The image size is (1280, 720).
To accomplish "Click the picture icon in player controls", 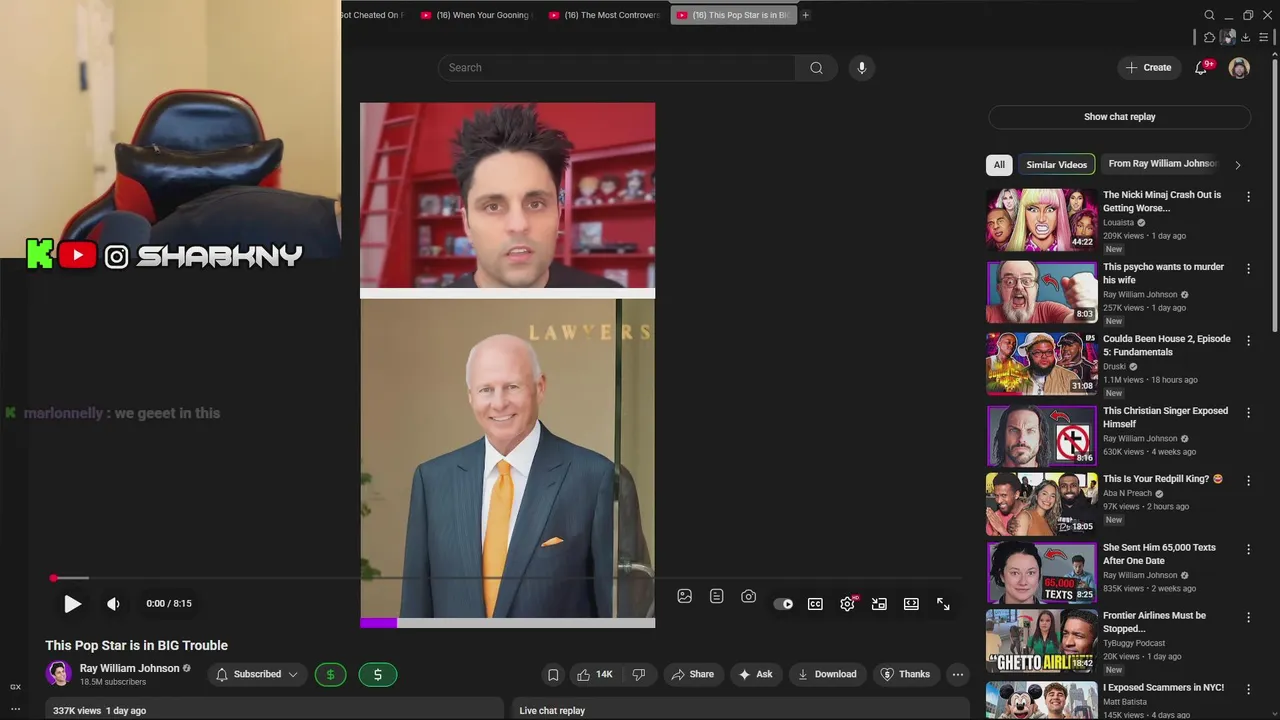I will click(684, 596).
